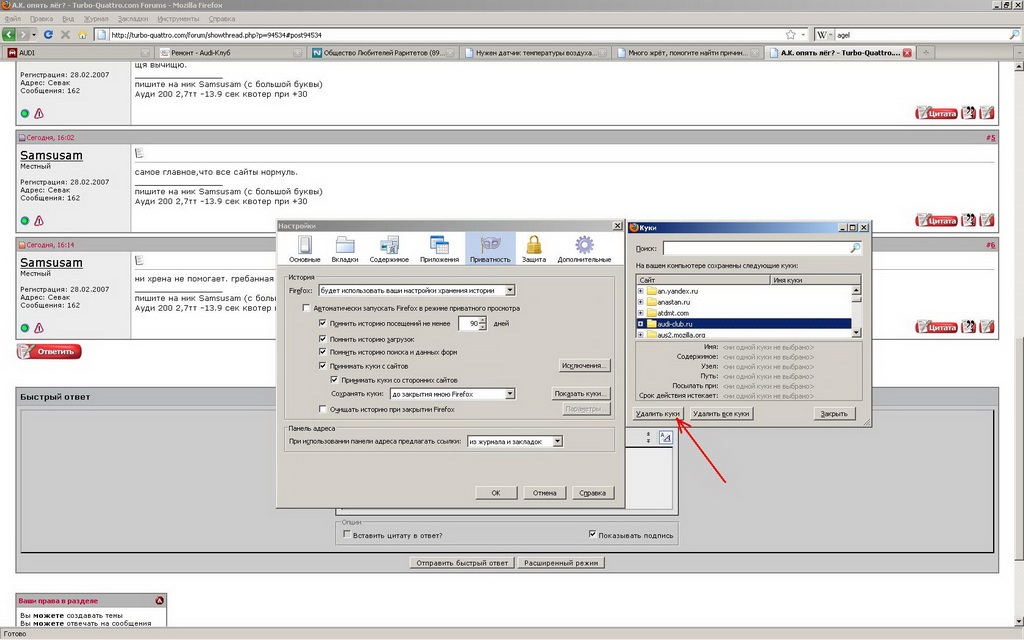1024x640 pixels.
Task: Expand the an.yandex.ru cookie folder
Action: pos(640,291)
